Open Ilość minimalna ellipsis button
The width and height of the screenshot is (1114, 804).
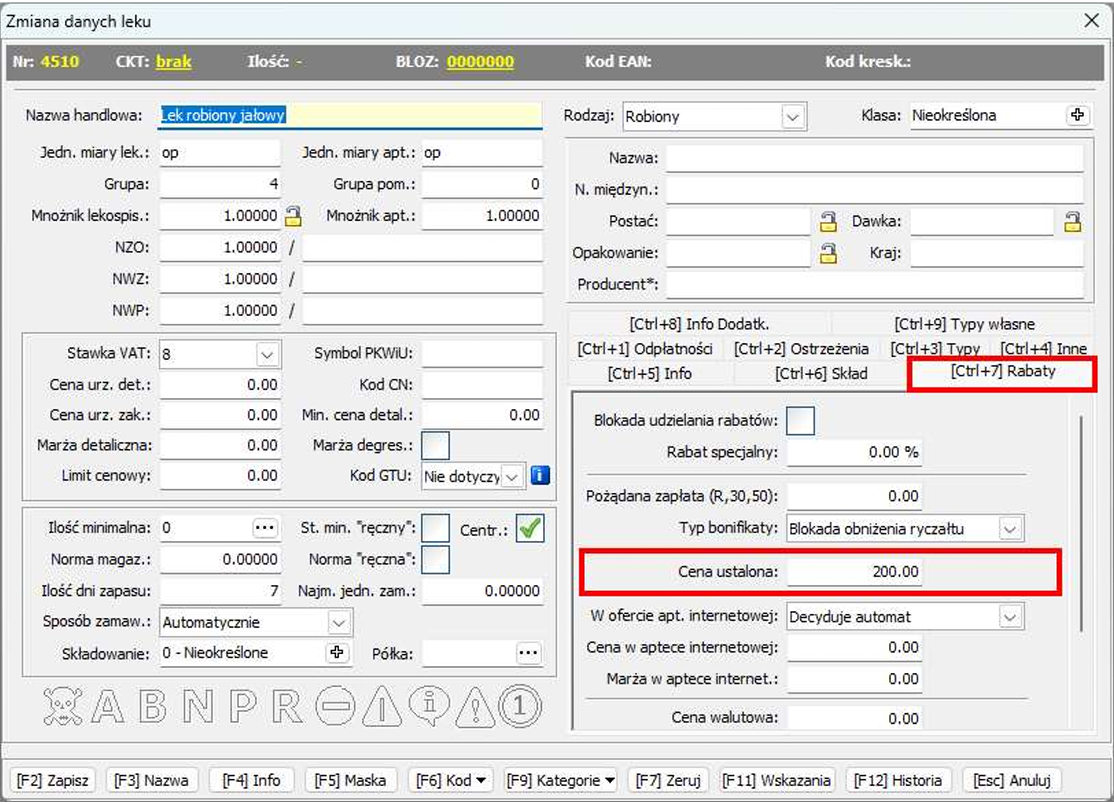pos(264,528)
